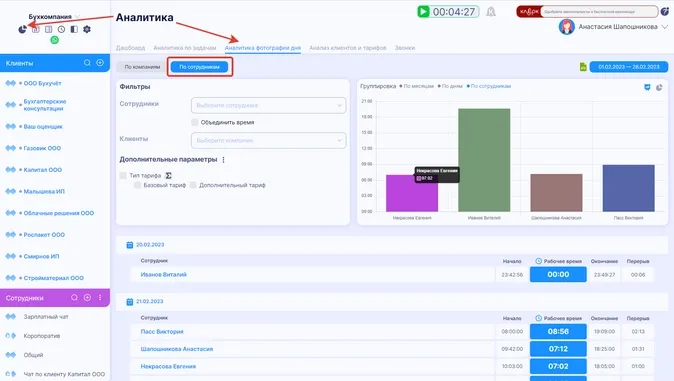This screenshot has width=674, height=381.
Task: Open three-dot menu in Сотрудники header
Action: click(x=100, y=298)
